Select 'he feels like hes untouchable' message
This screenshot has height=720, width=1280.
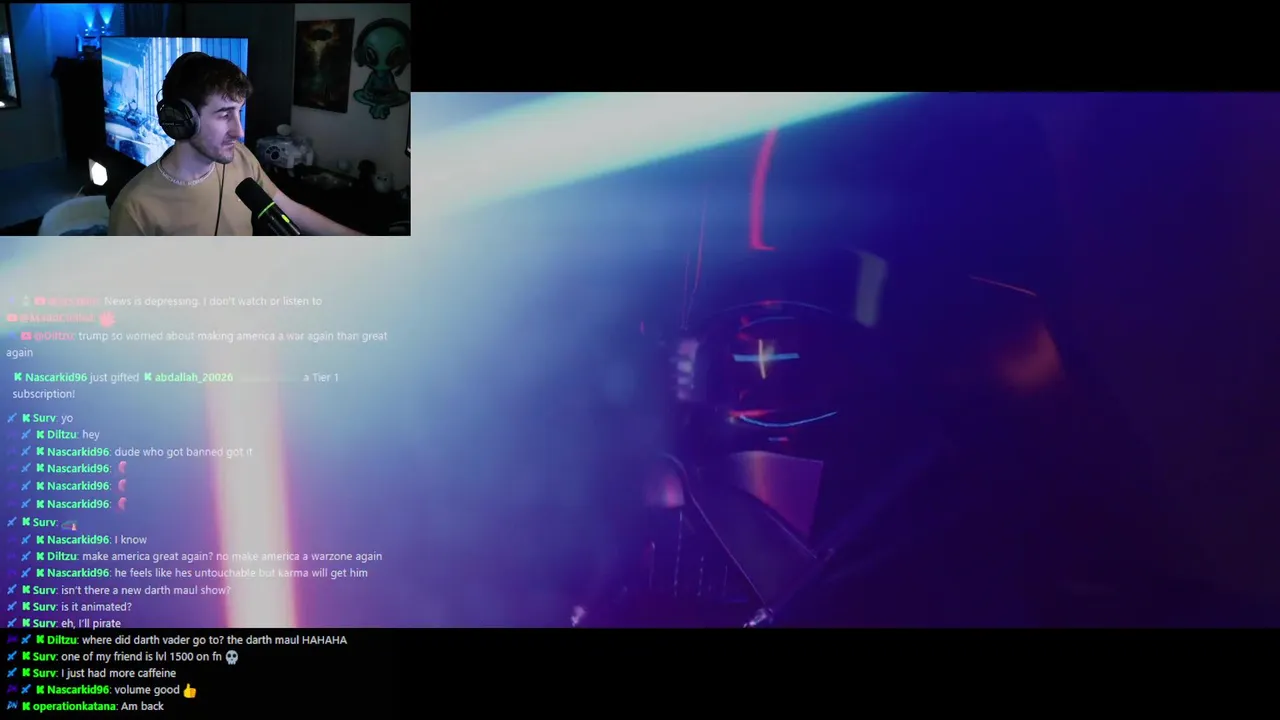pos(241,573)
